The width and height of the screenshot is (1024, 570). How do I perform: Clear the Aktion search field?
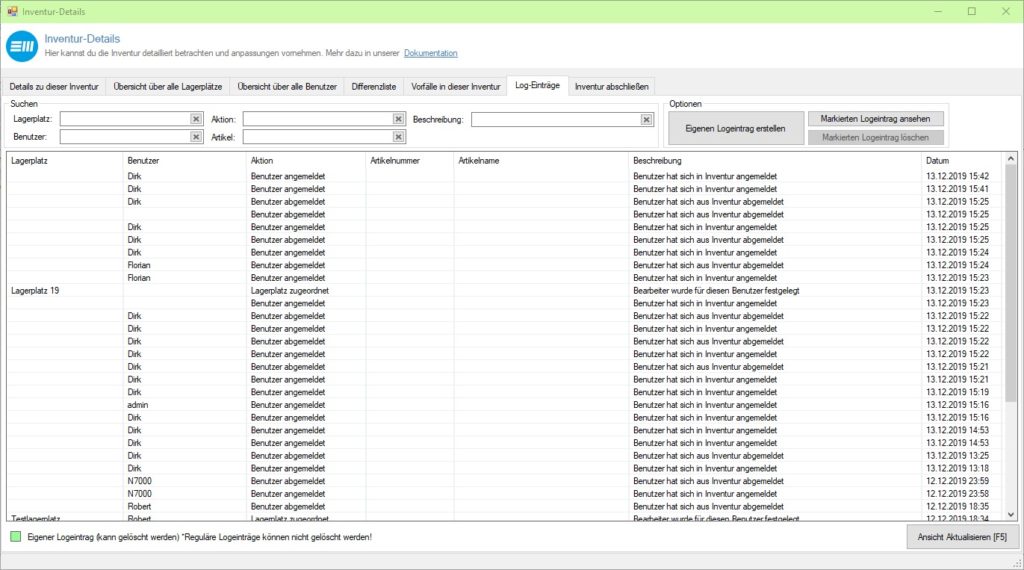point(398,119)
